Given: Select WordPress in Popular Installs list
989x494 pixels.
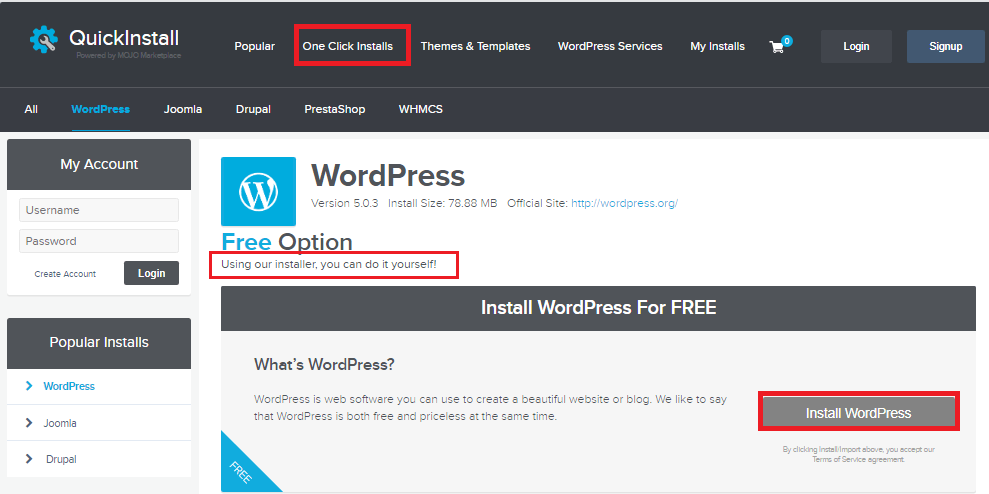Looking at the screenshot, I should [x=69, y=386].
